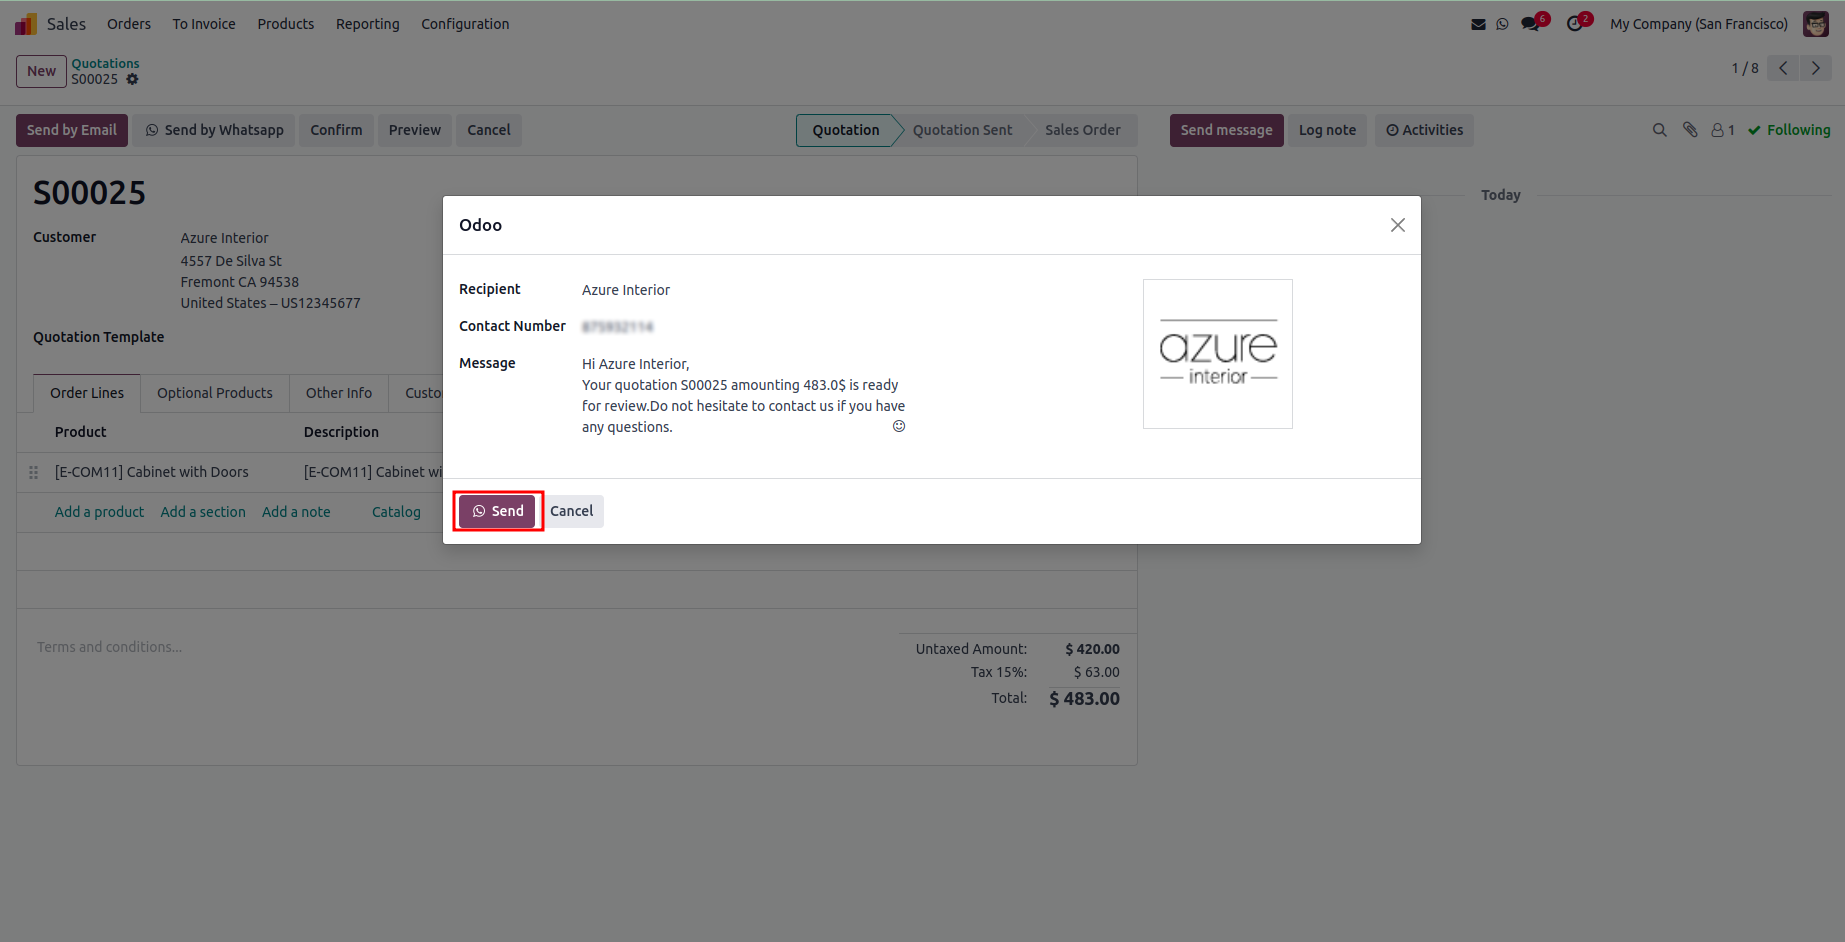Cancel the WhatsApp message dialog
1845x942 pixels.
[x=571, y=511]
